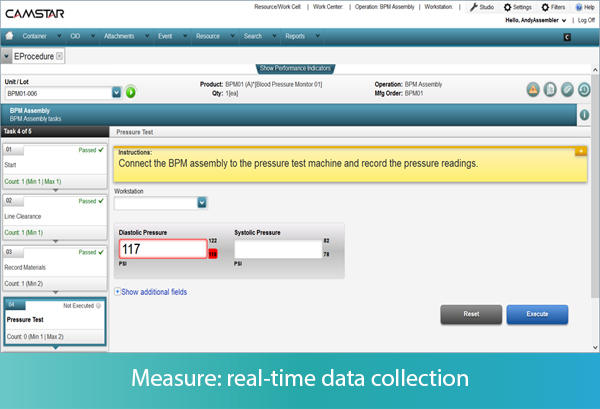
Task: Select task 02 Line Clearance
Action: point(55,217)
